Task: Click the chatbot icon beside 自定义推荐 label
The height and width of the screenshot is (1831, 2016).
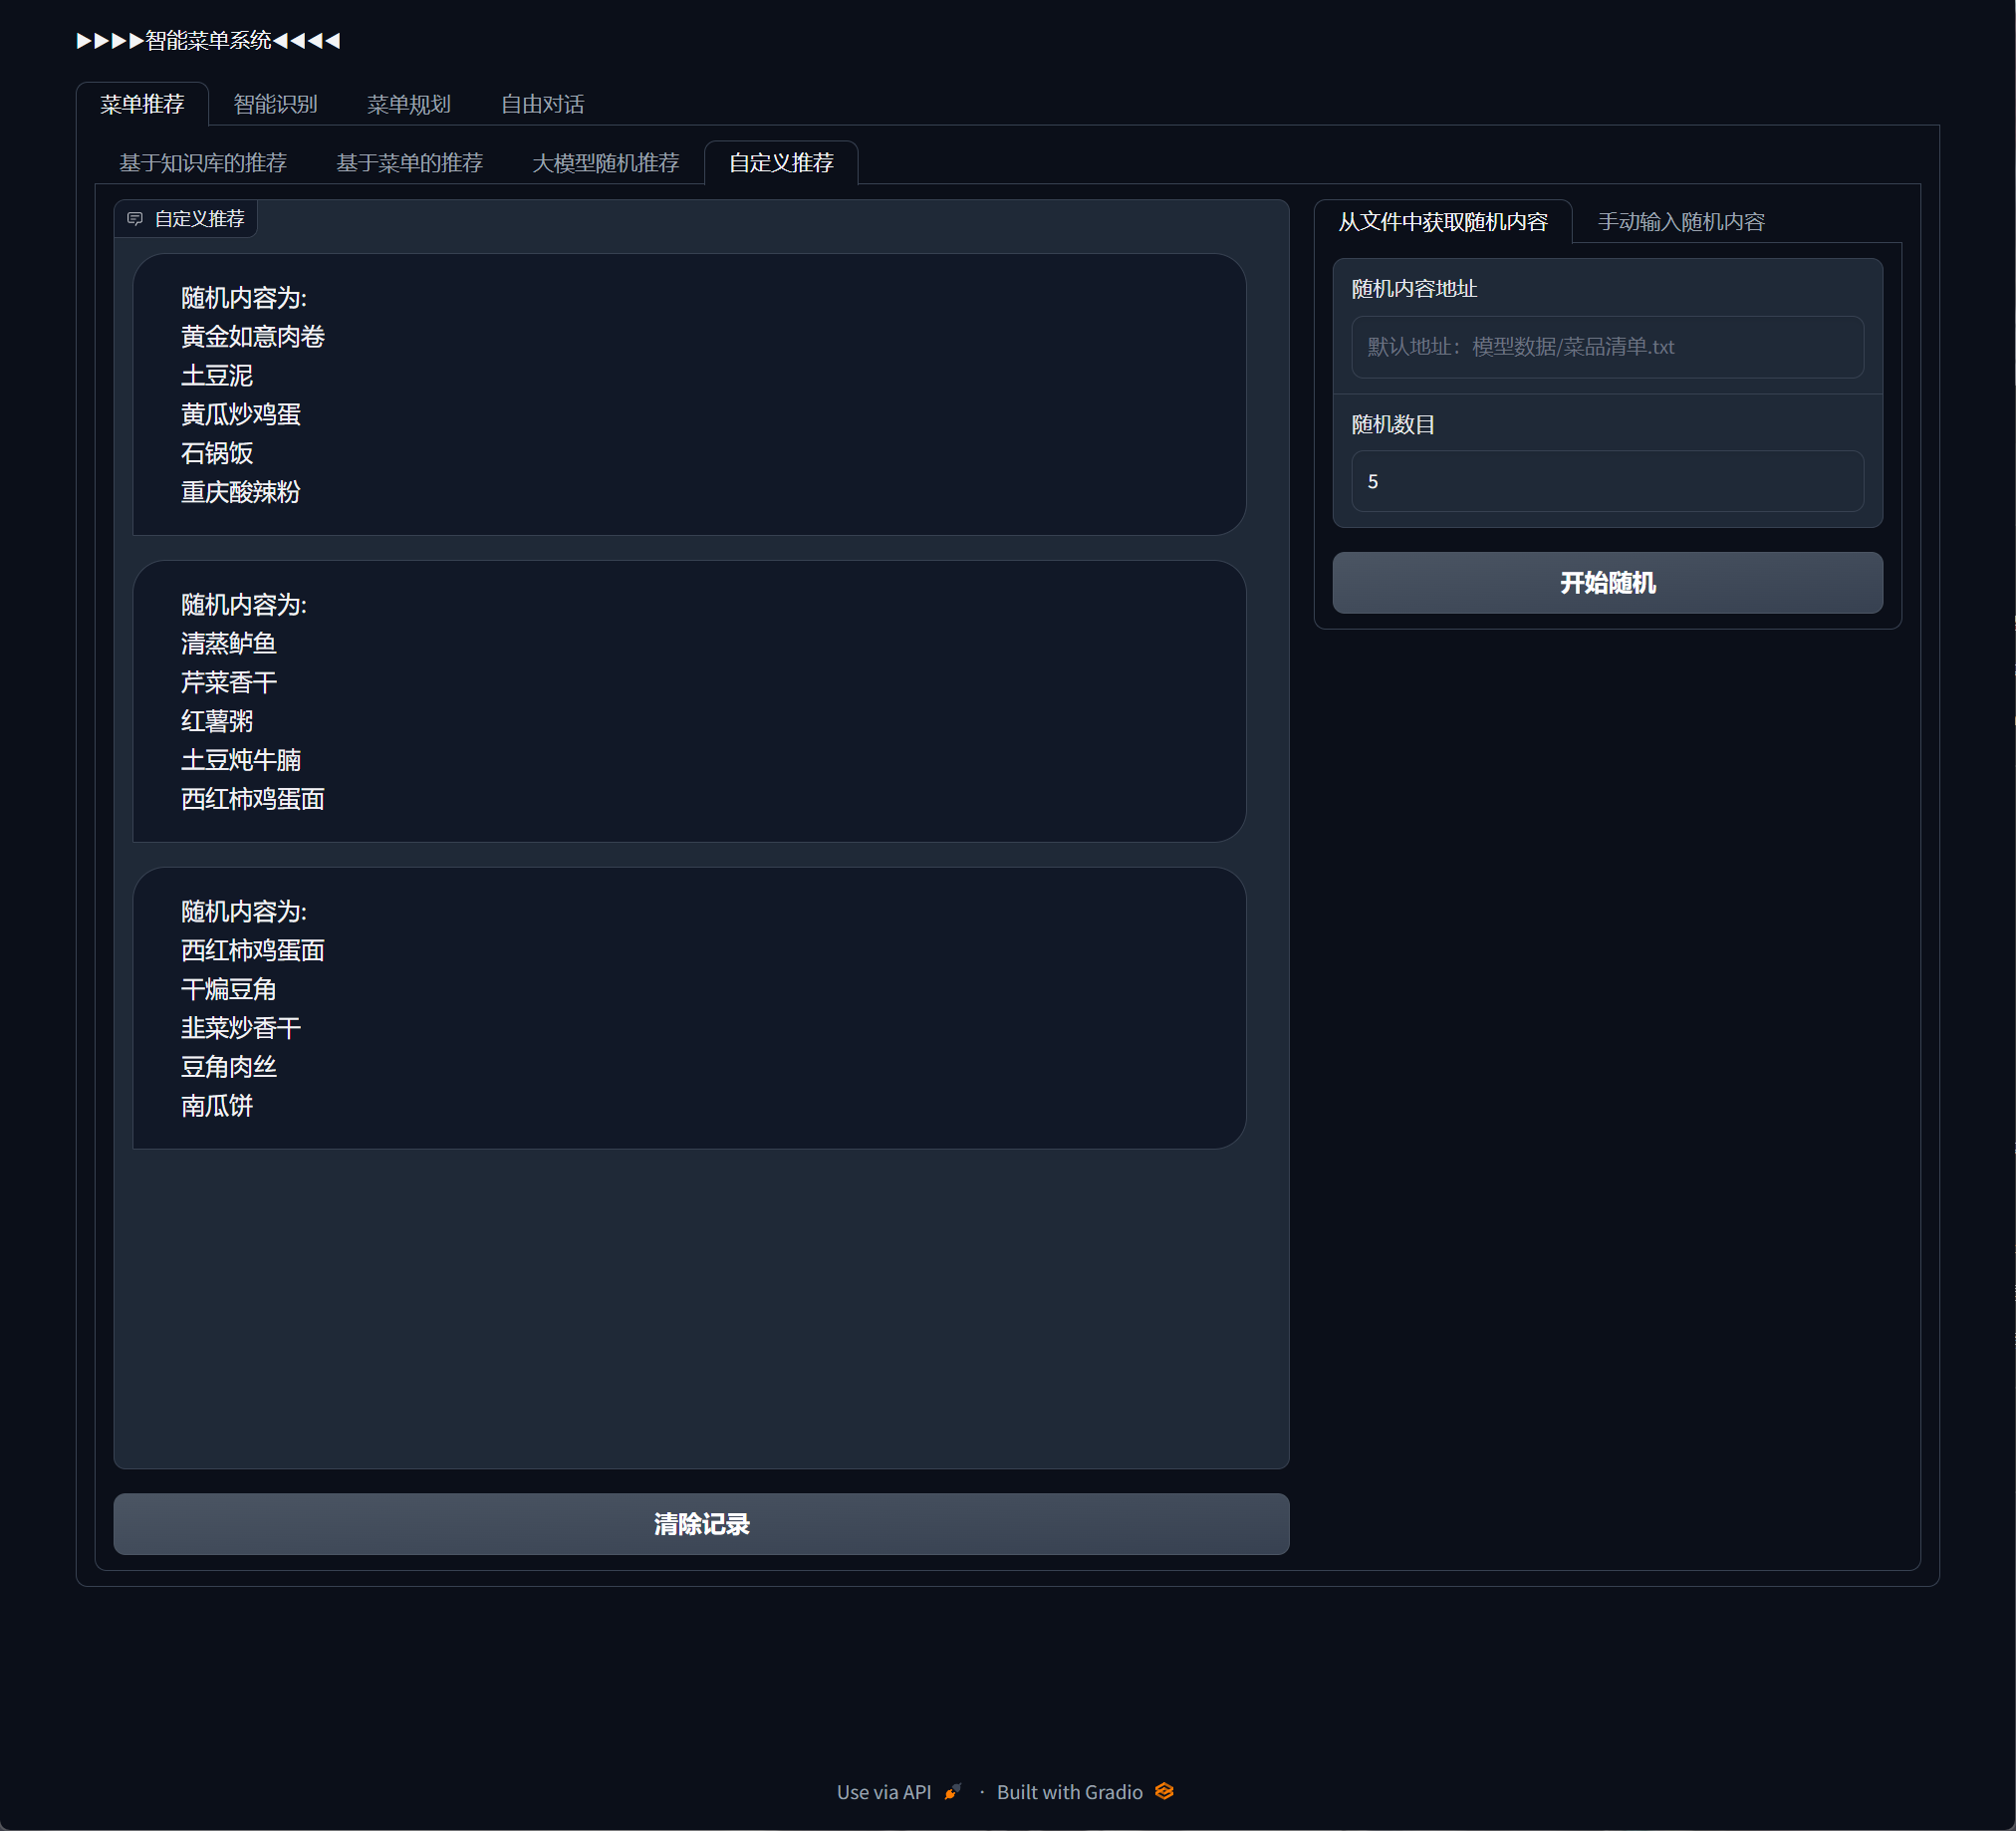Action: [x=135, y=219]
